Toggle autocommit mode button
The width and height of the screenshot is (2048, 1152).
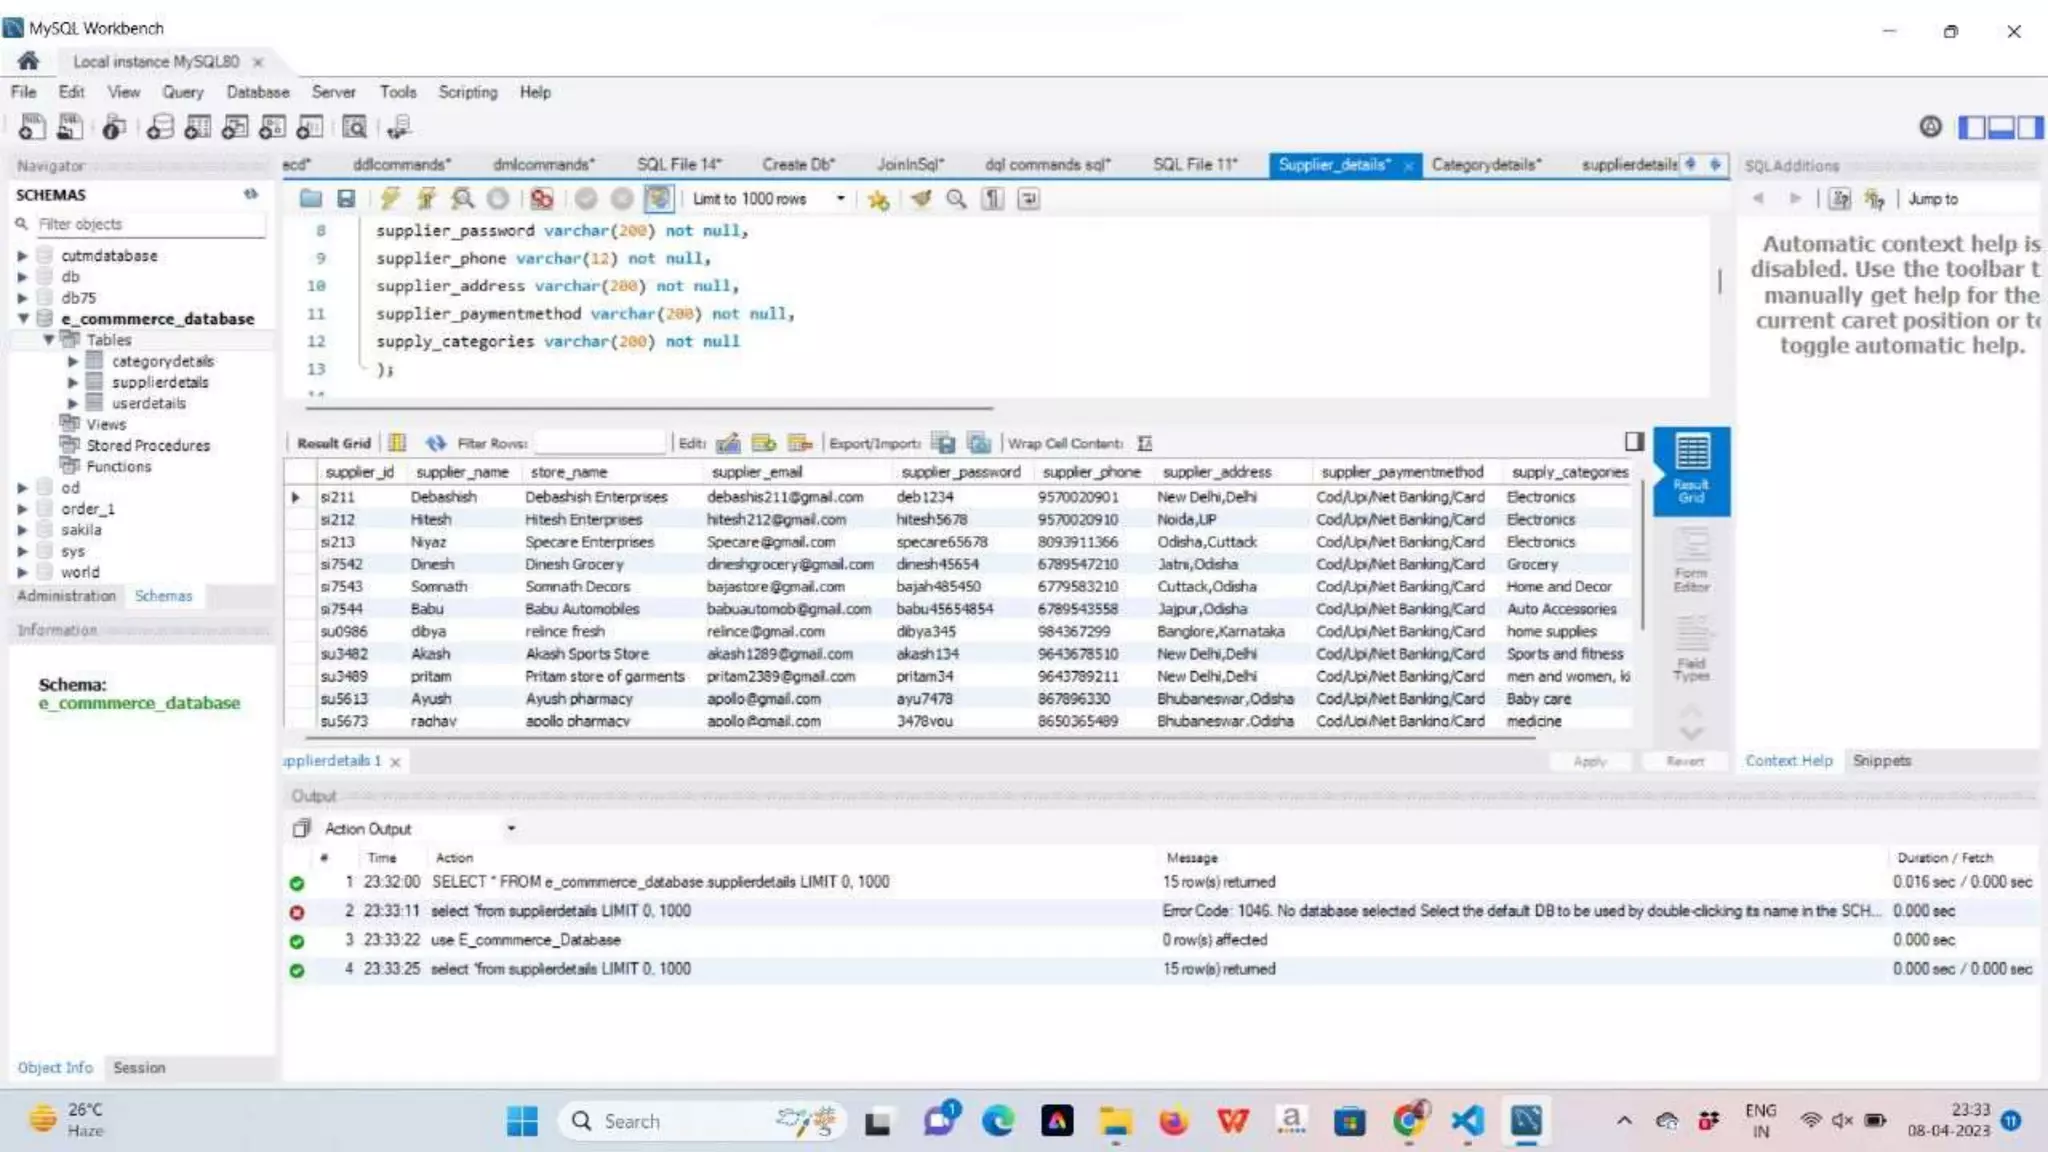point(658,198)
